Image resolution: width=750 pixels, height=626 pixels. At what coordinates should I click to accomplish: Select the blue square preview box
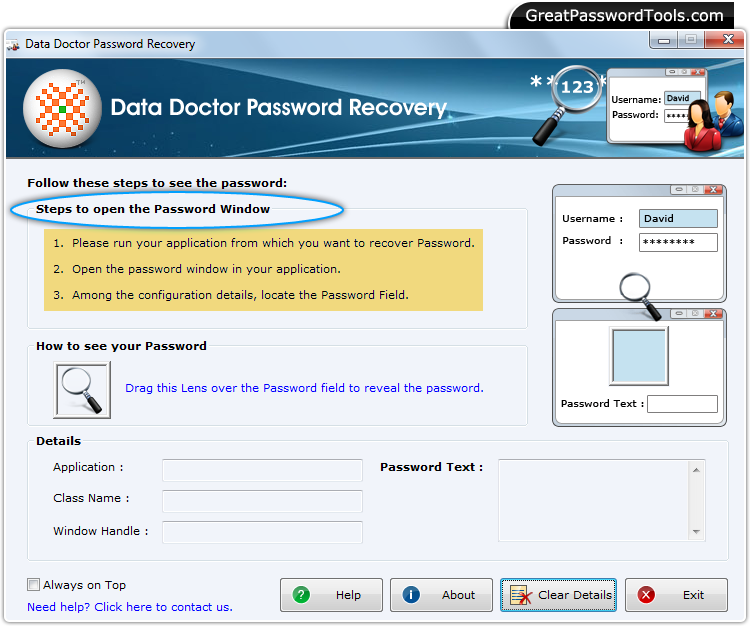click(x=639, y=355)
